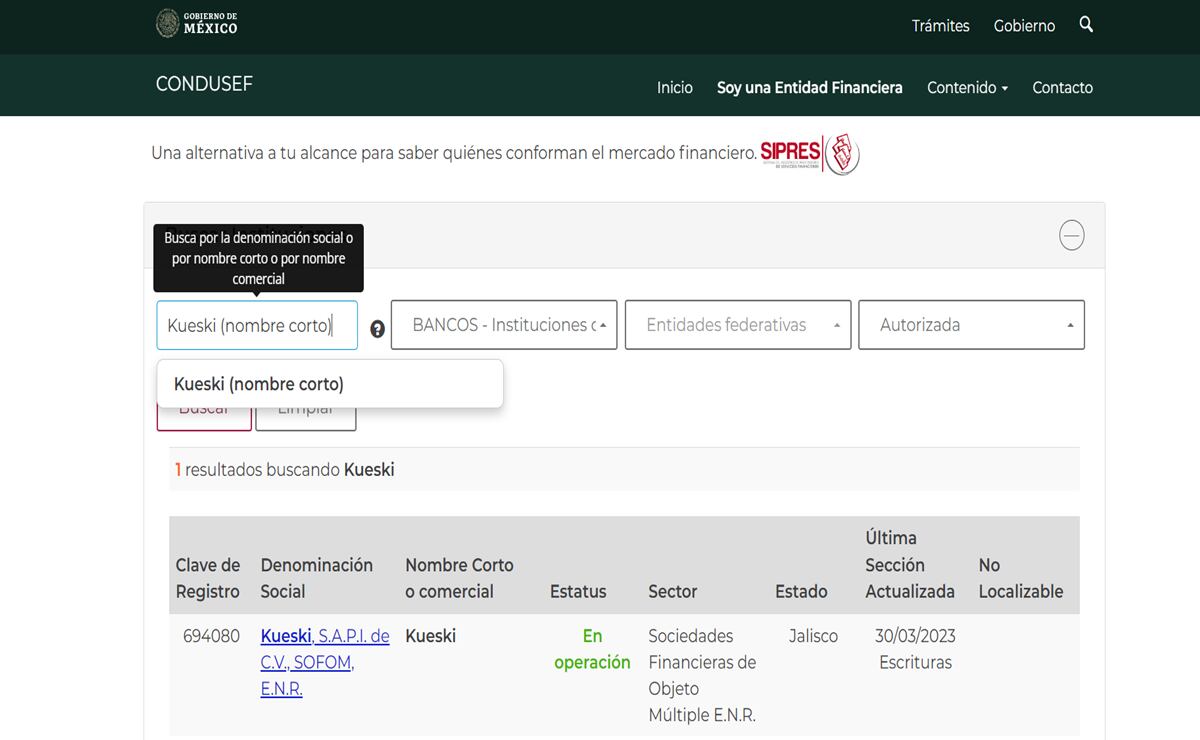1200x740 pixels.
Task: Select the Trámites menu item
Action: pos(940,26)
